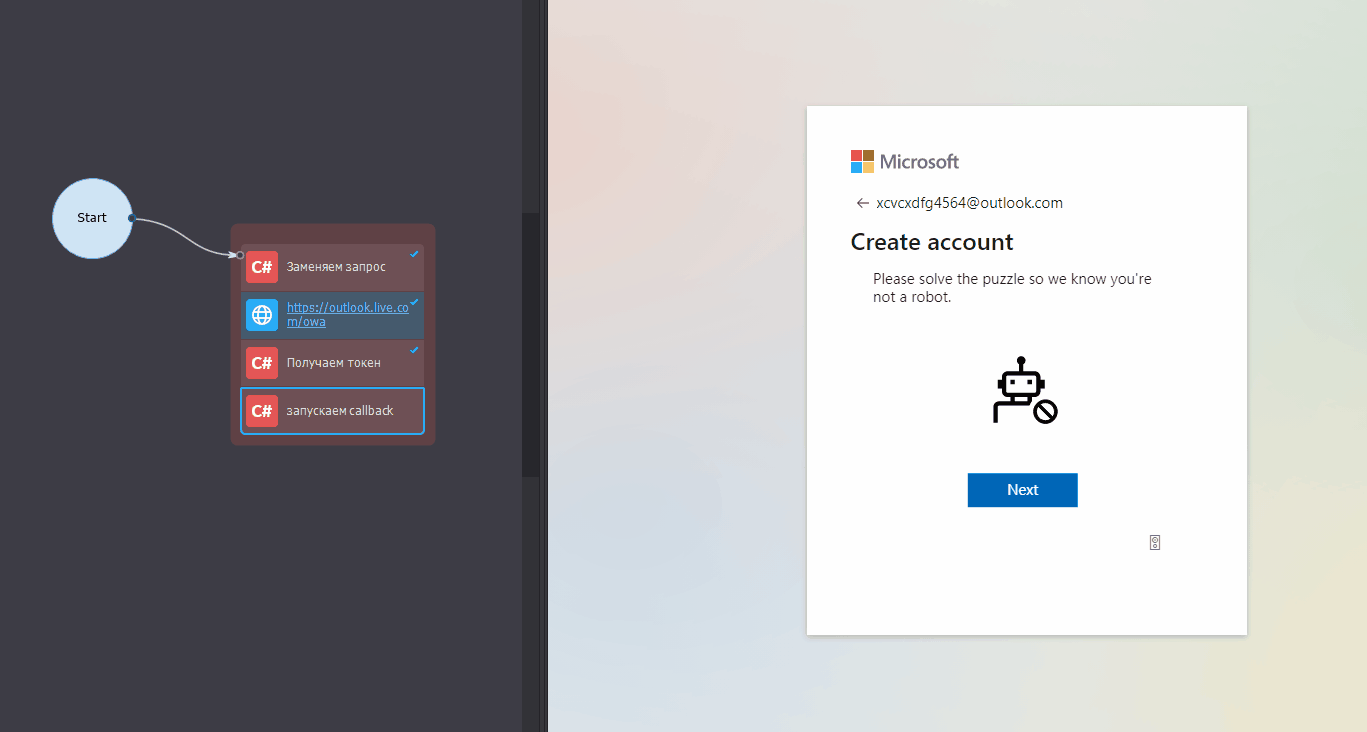Click C# icon of Заменяем запрос action
Screen dimensions: 1367x732
coord(262,267)
